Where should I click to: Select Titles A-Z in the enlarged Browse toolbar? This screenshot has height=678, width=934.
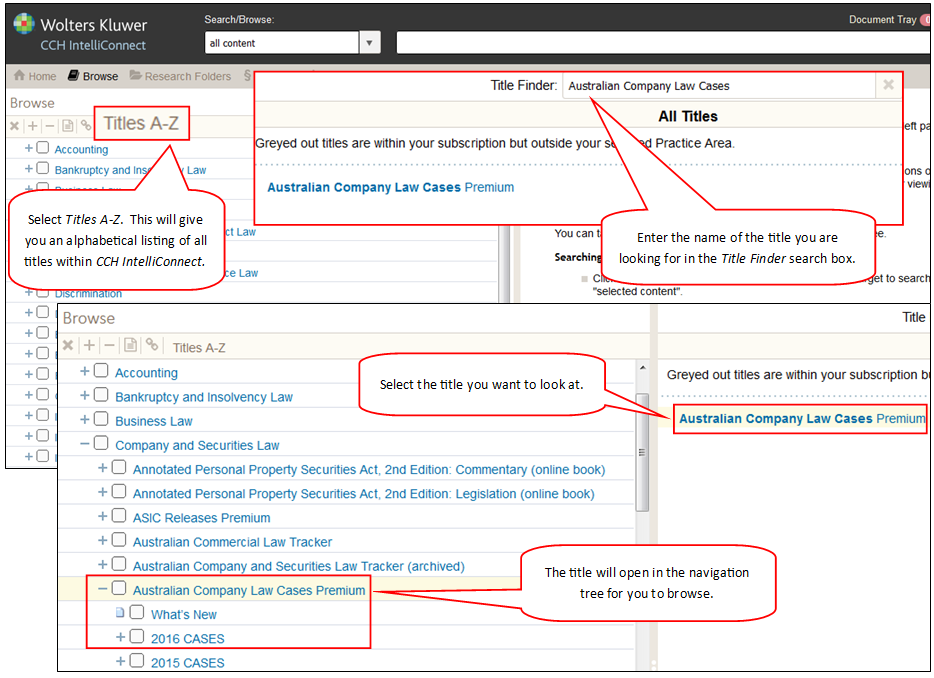(199, 347)
